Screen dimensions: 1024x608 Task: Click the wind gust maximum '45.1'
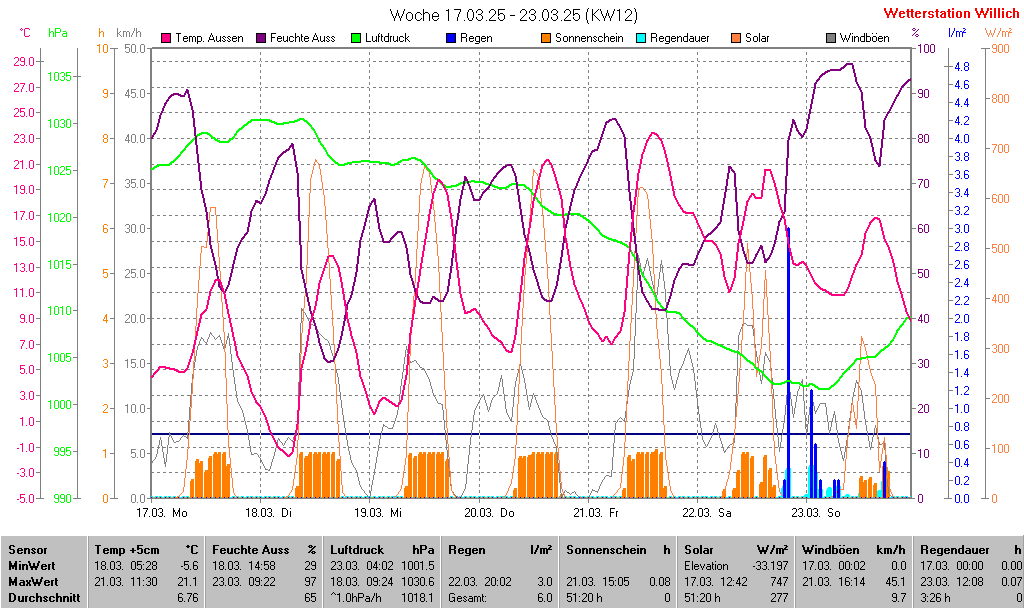pyautogui.click(x=895, y=581)
